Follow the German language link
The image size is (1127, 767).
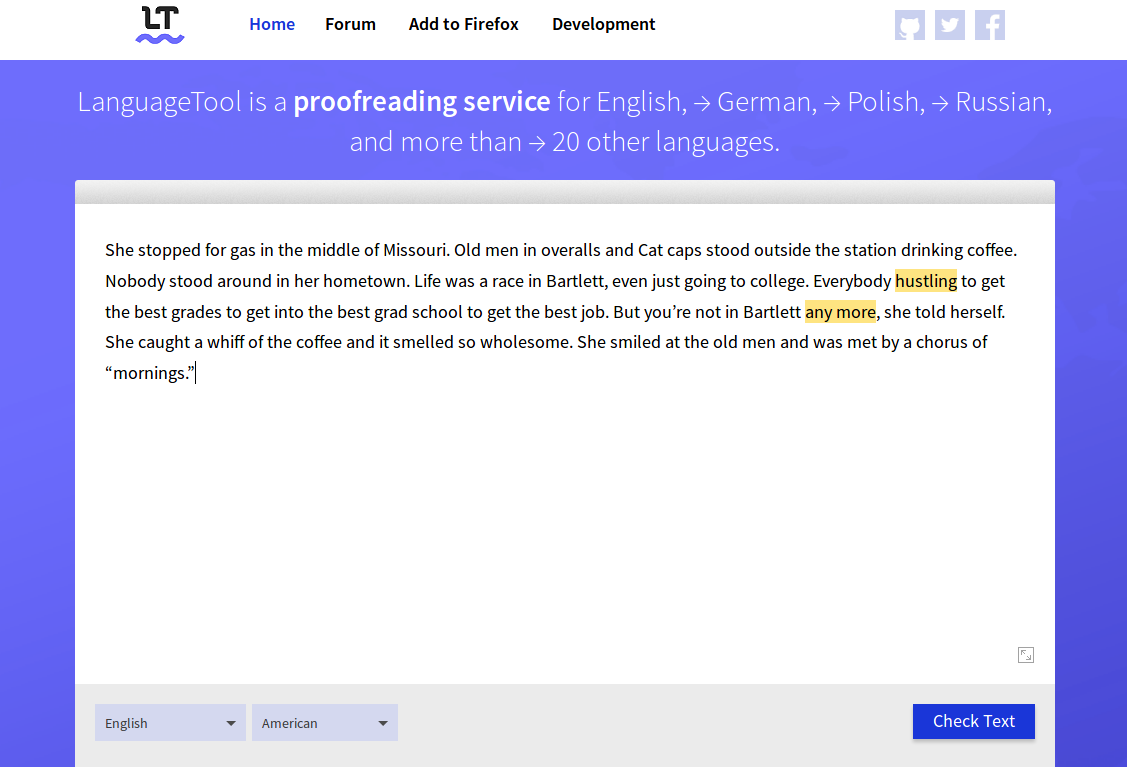(x=755, y=102)
